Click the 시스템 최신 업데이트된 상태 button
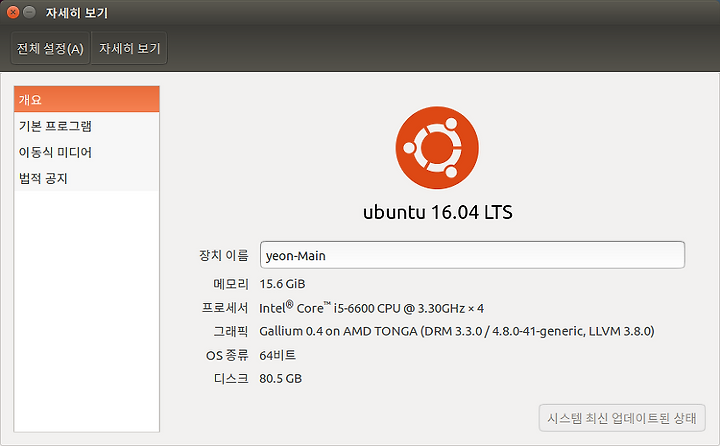The width and height of the screenshot is (720, 446). (x=622, y=418)
